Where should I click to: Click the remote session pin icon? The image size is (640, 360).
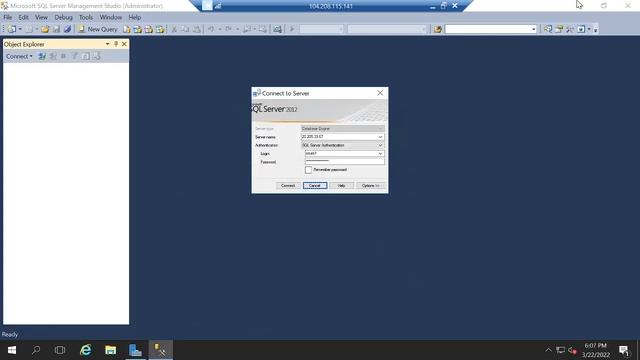pos(207,6)
